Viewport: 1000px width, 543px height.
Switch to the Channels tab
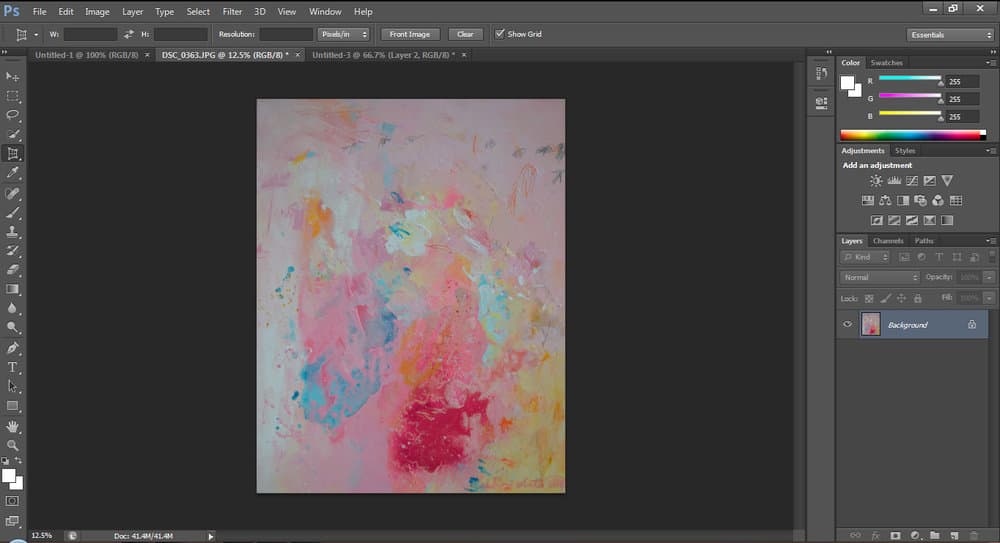[888, 241]
